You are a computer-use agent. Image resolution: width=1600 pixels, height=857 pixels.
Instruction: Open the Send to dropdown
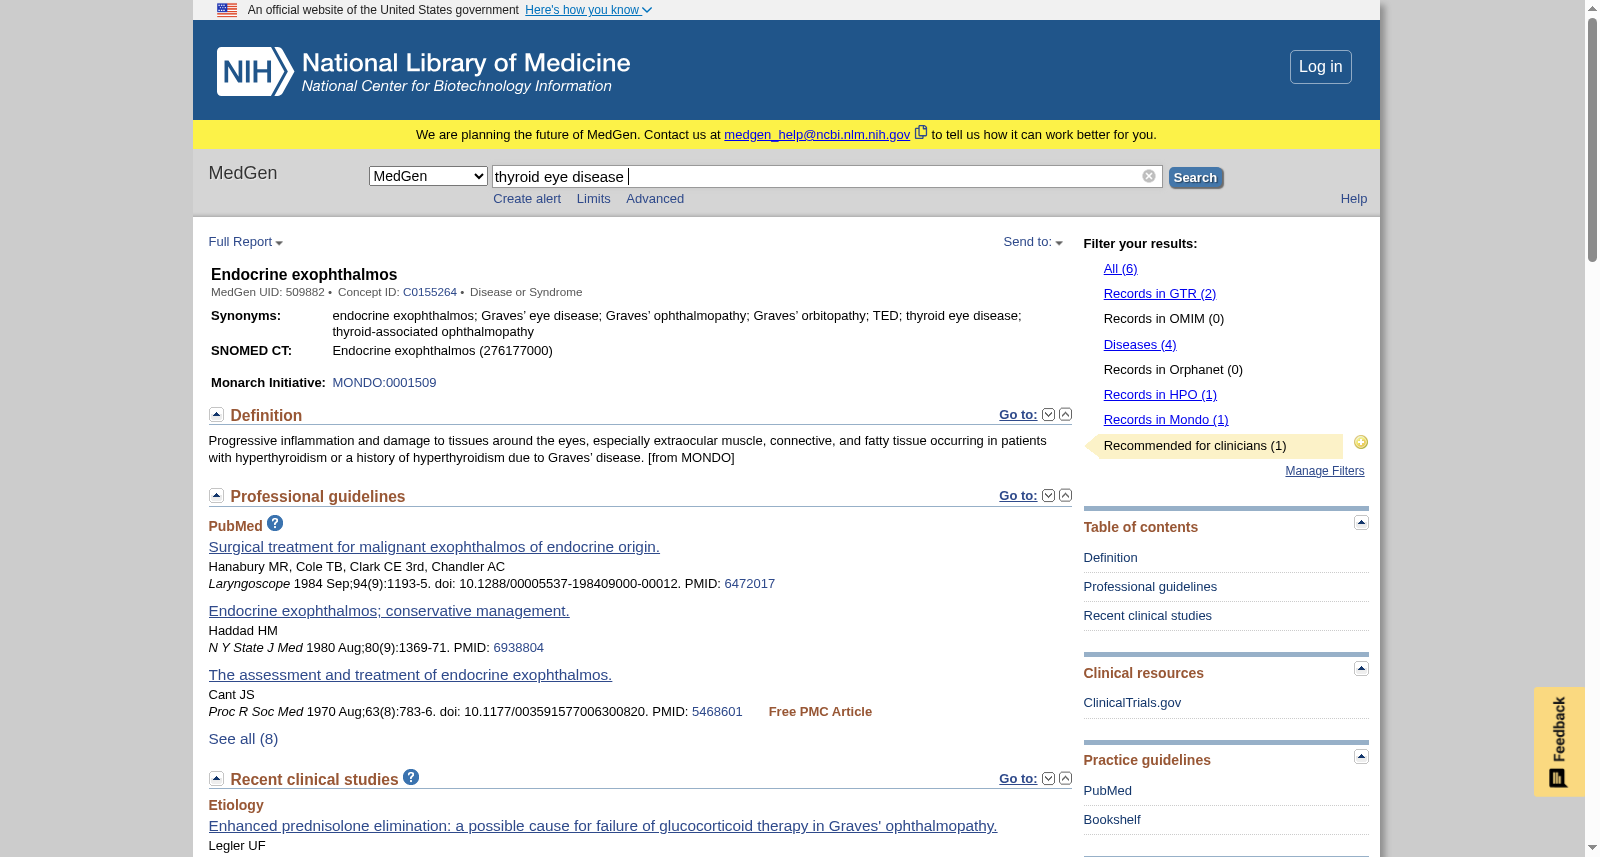point(1033,242)
